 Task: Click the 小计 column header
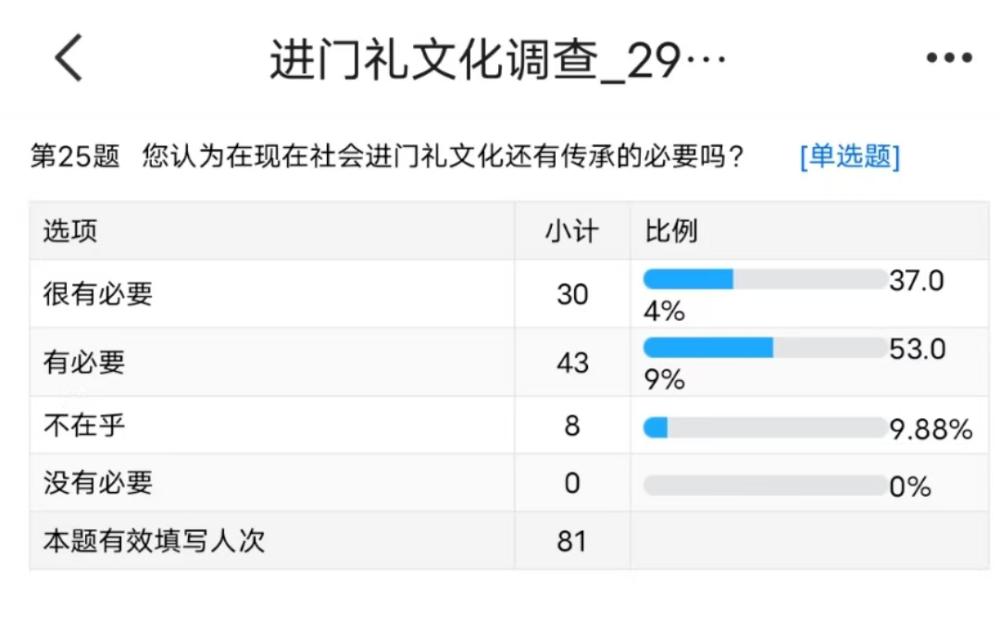click(x=571, y=232)
